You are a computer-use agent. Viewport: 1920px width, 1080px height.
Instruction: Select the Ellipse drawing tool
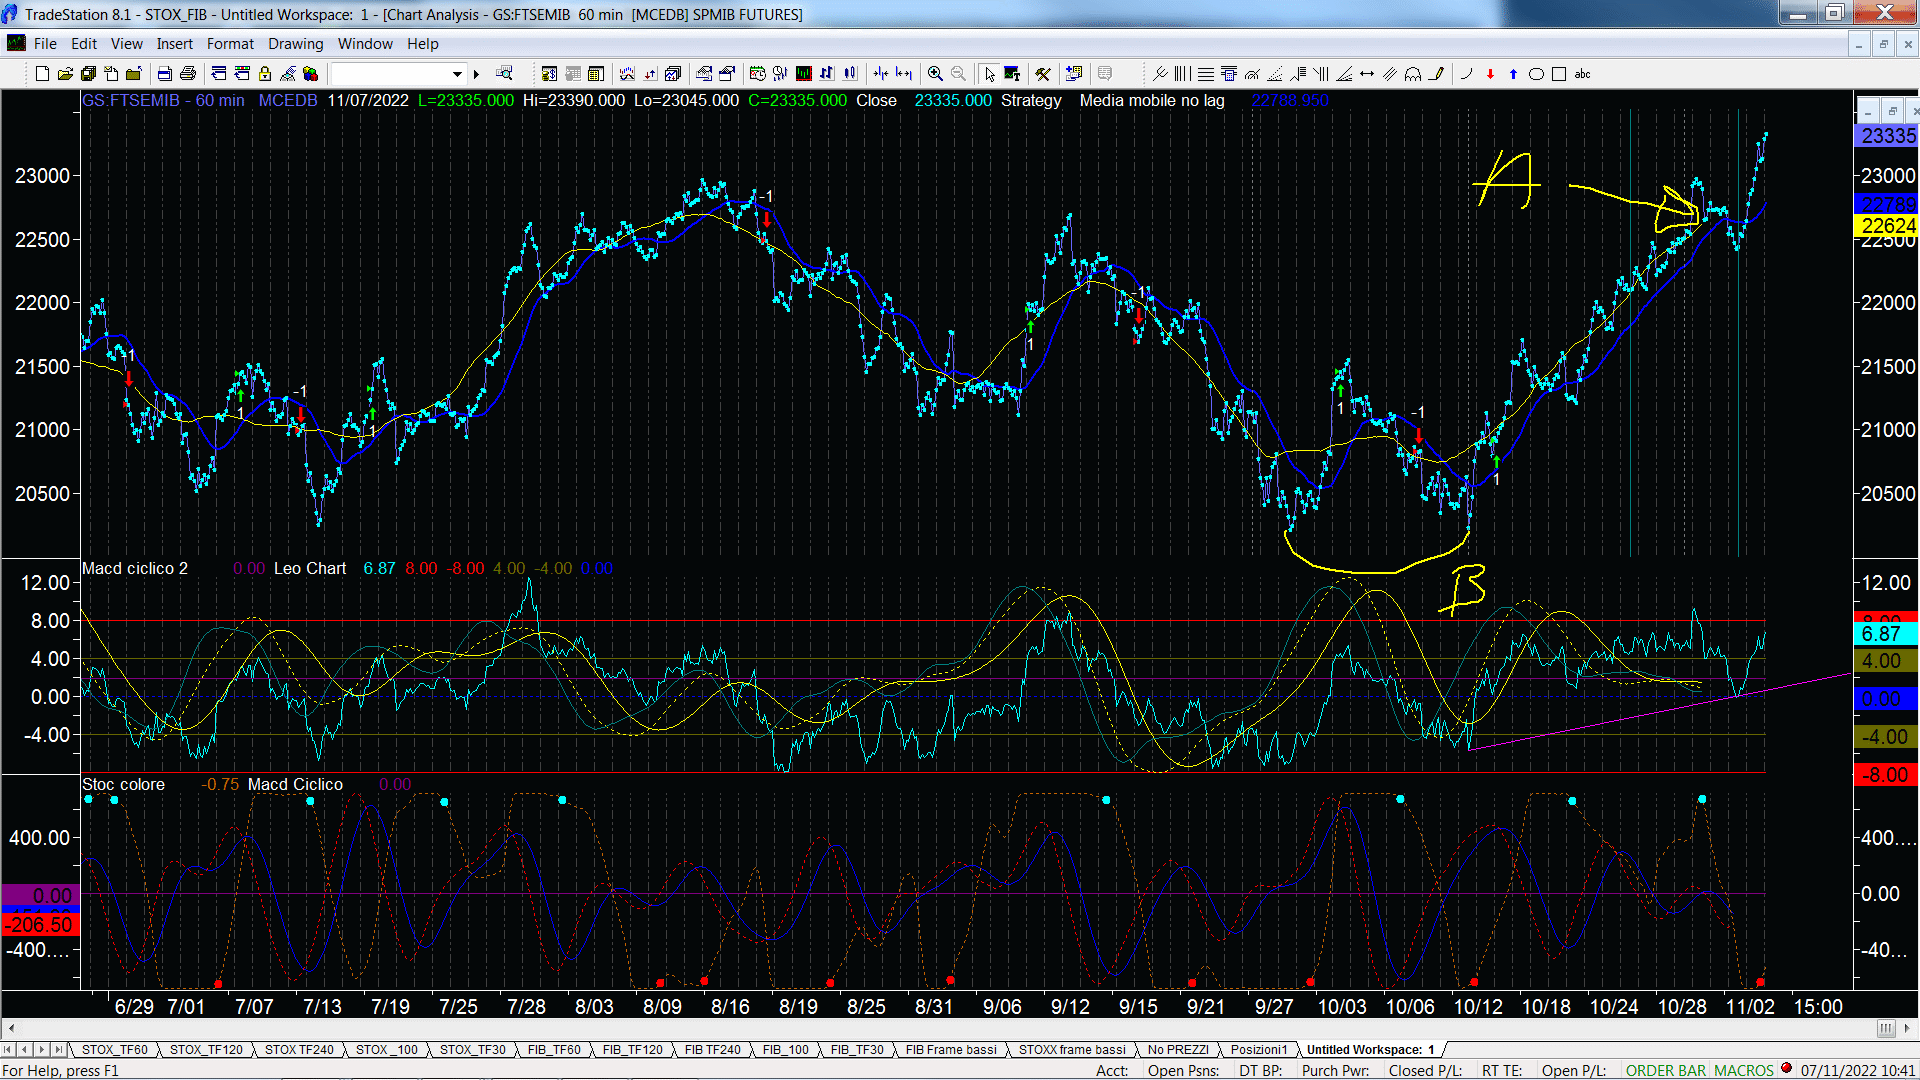pos(1536,74)
